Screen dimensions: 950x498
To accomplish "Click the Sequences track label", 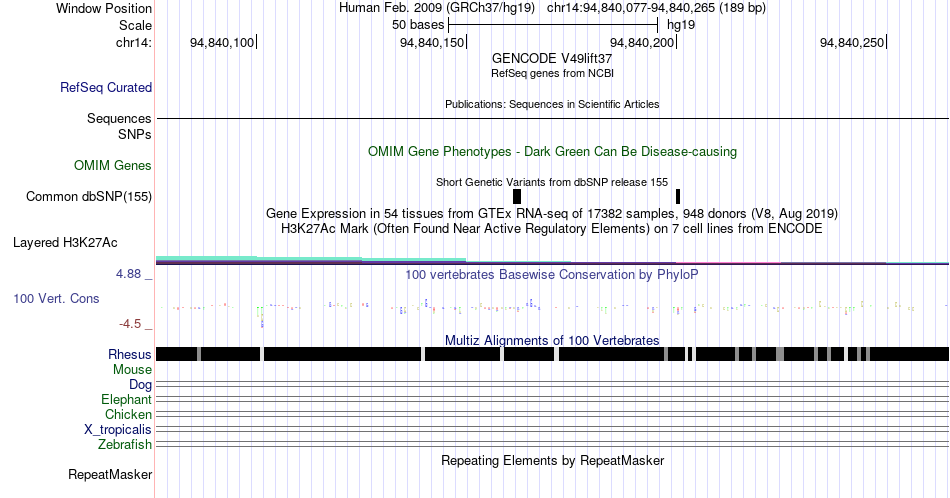I will (119, 118).
